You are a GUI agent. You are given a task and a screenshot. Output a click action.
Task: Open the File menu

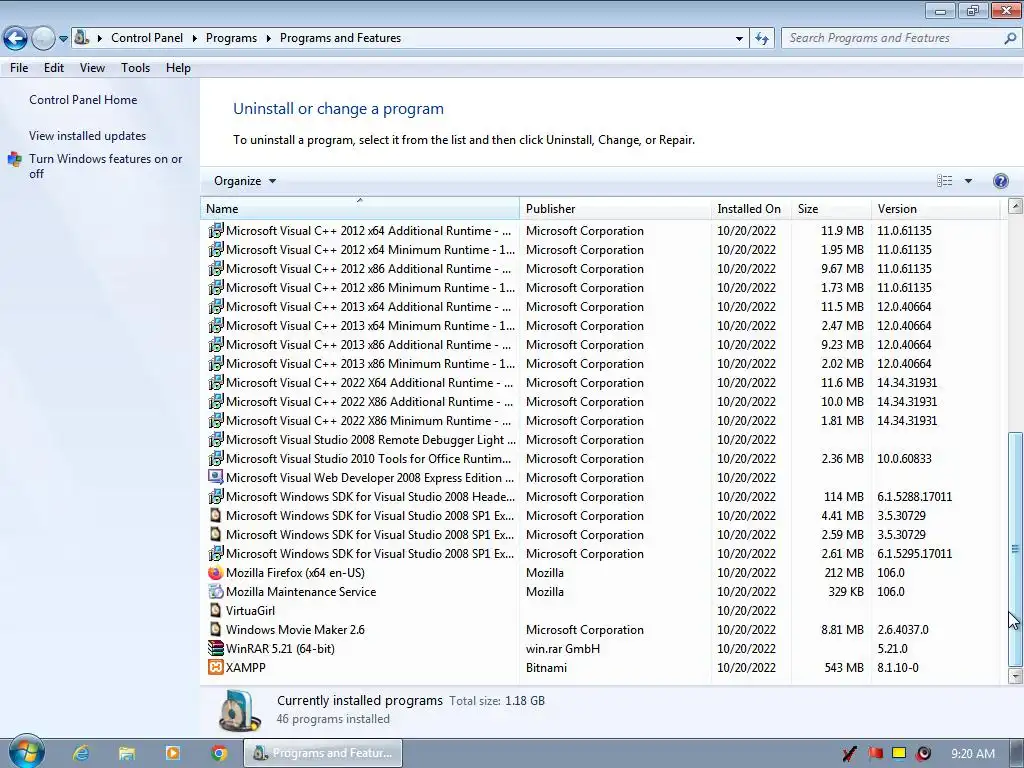tap(19, 68)
